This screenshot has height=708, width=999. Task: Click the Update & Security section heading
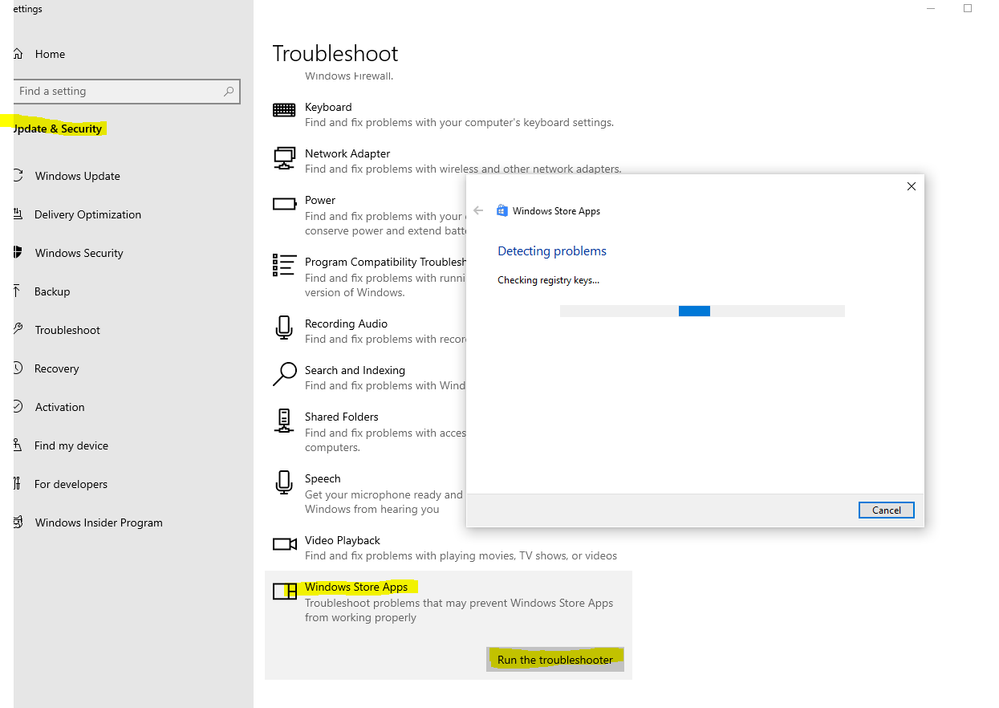click(57, 129)
